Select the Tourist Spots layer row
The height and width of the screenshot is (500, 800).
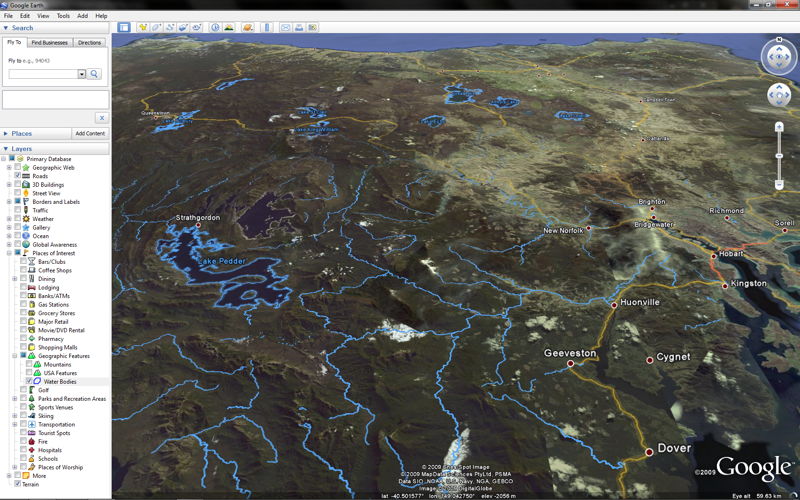coord(54,433)
